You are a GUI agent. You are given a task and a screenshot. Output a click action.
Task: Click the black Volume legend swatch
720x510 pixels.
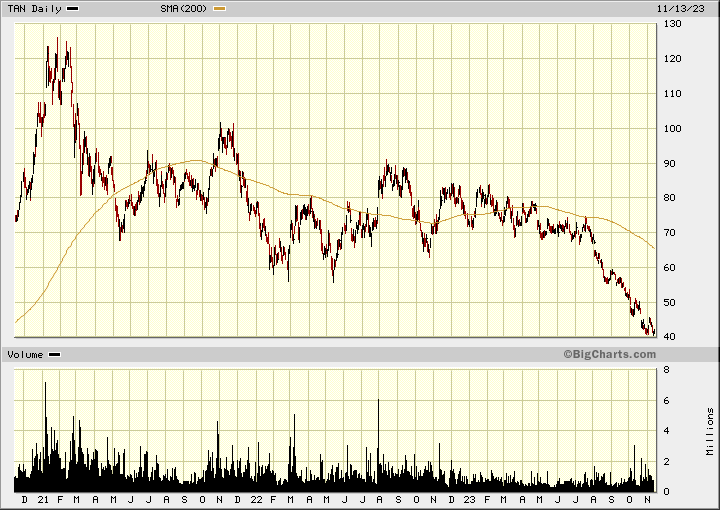click(55, 355)
